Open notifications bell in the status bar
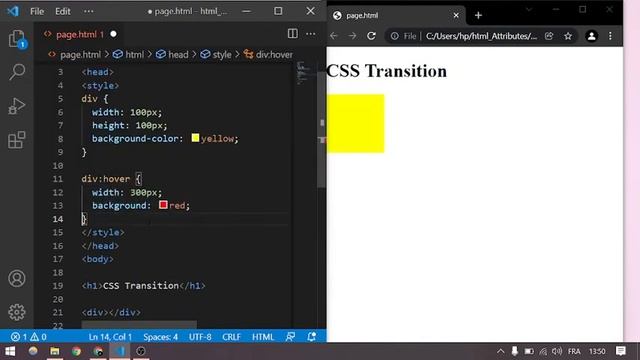The image size is (640, 360). [x=311, y=337]
